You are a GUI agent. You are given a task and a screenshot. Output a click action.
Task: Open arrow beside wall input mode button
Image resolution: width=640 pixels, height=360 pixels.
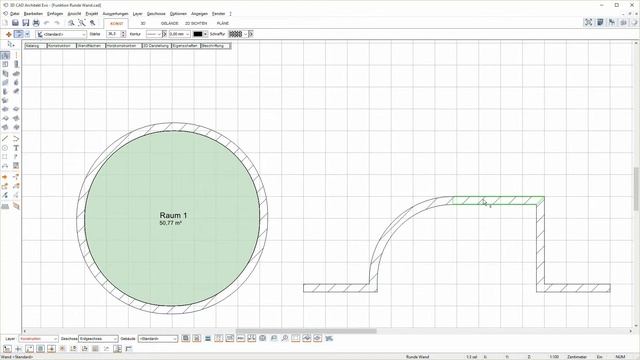pos(27,34)
